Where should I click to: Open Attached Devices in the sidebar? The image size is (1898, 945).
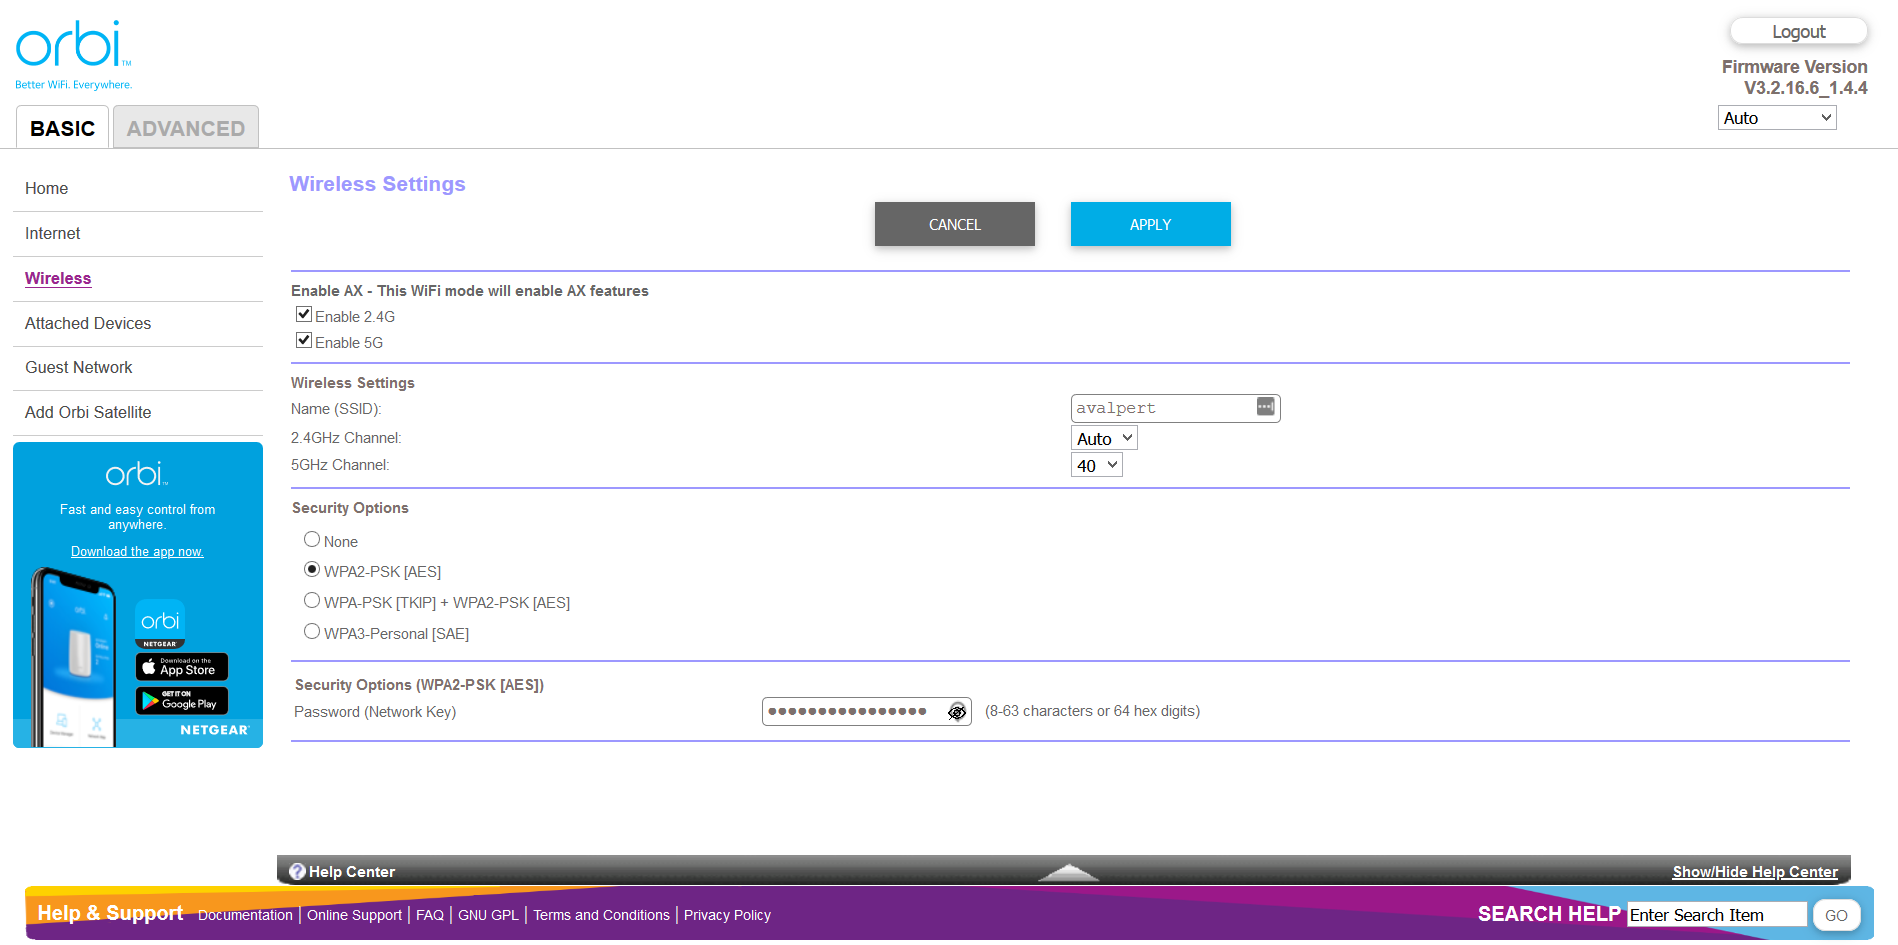point(88,324)
